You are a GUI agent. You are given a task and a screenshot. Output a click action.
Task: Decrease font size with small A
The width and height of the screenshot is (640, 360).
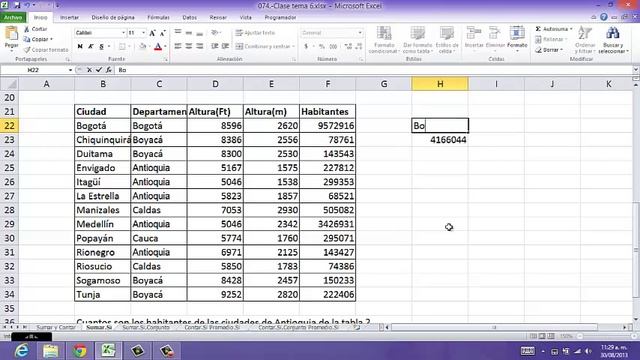(162, 33)
